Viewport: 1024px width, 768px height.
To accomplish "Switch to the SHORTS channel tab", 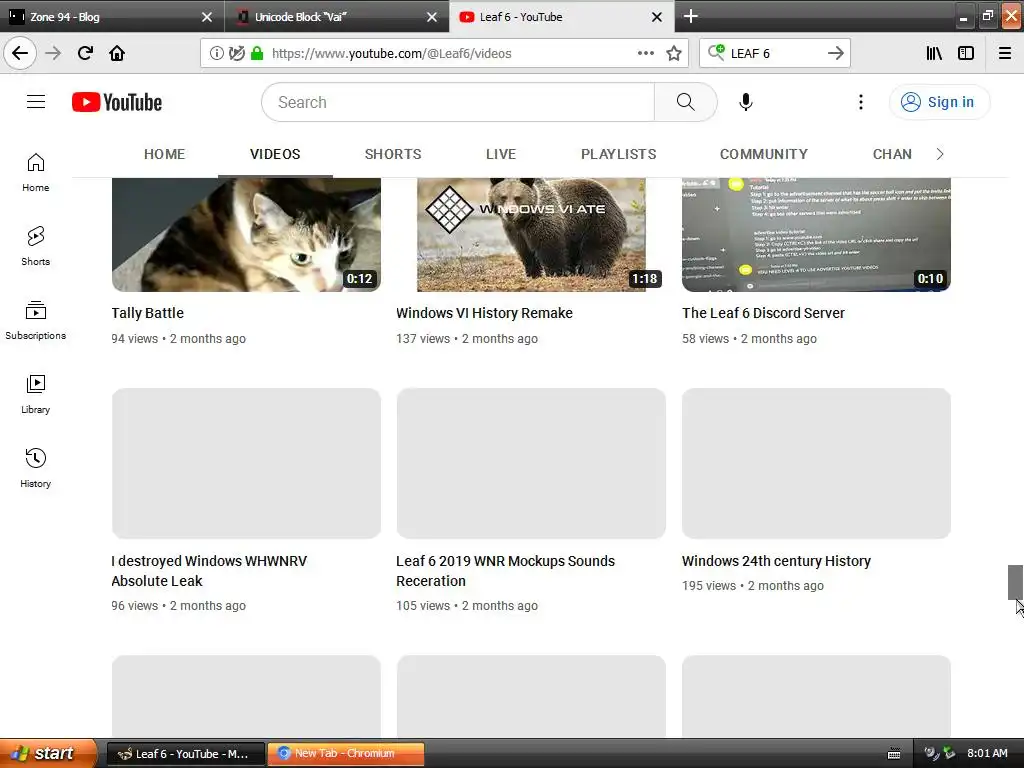I will pos(393,154).
